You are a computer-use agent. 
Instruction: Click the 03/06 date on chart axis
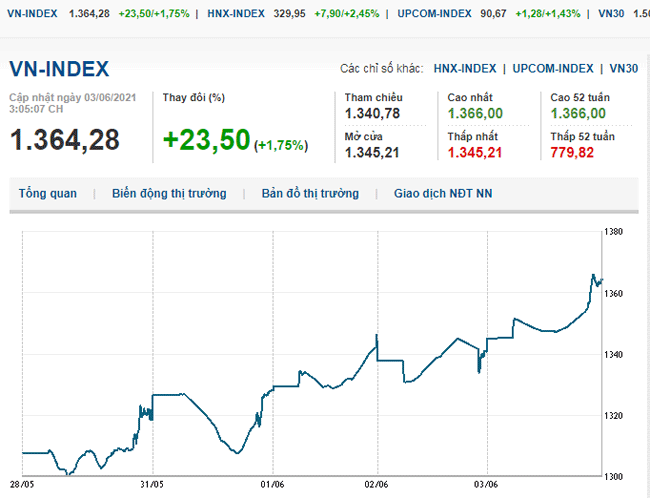point(486,484)
